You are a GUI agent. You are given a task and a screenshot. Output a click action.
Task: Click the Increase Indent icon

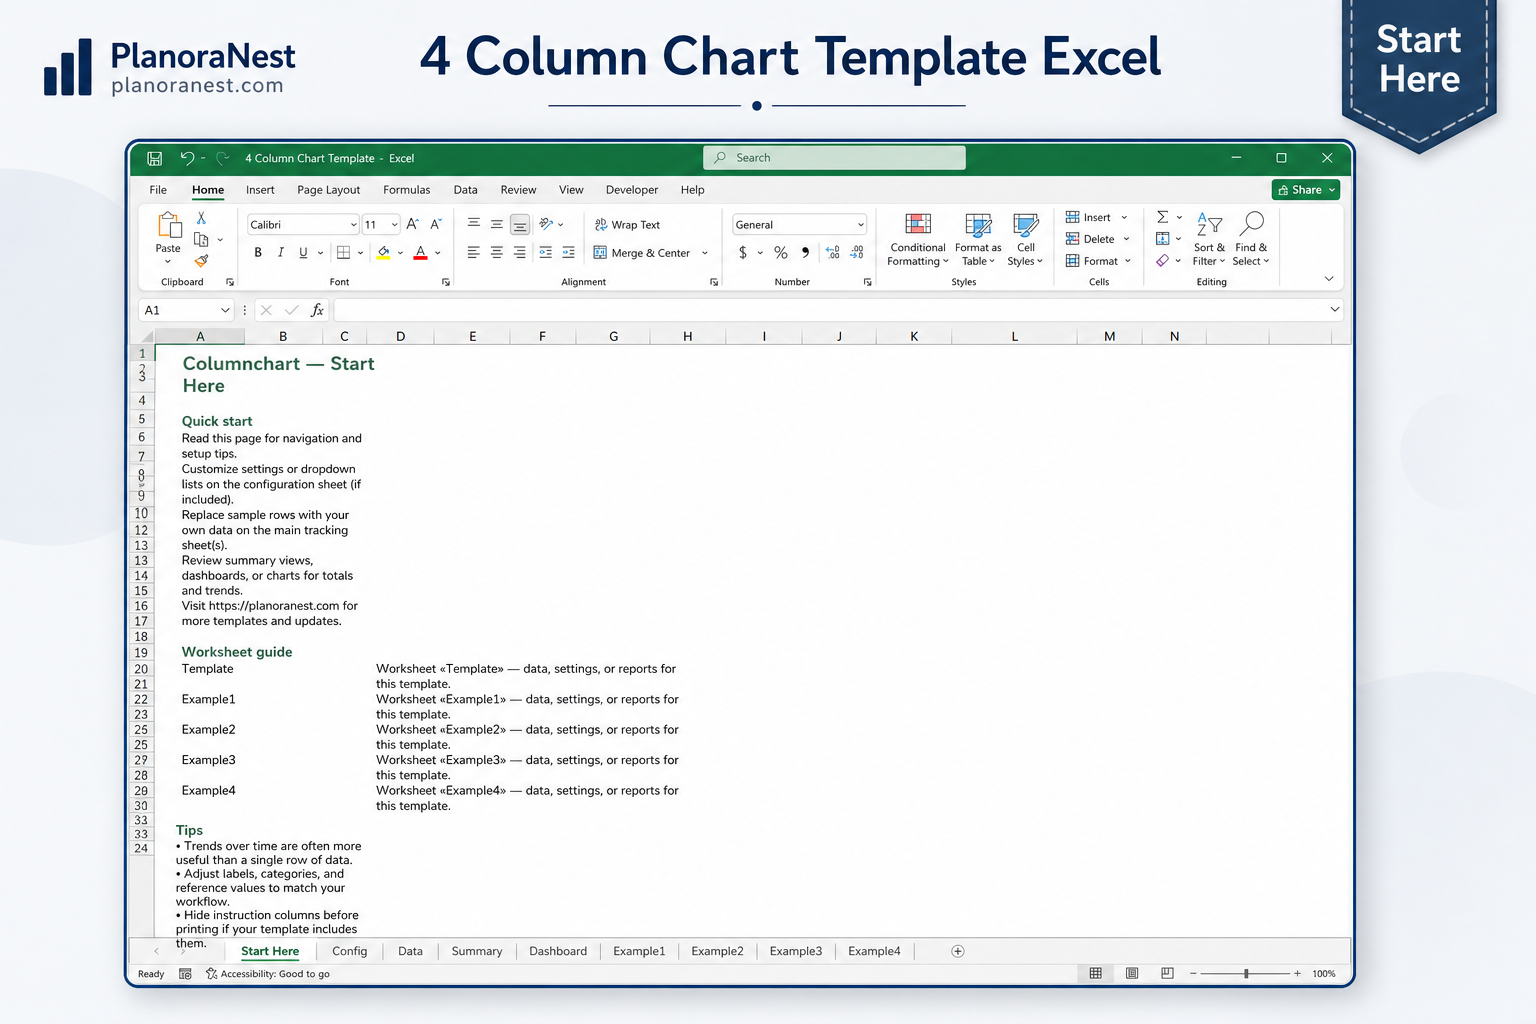pyautogui.click(x=568, y=253)
